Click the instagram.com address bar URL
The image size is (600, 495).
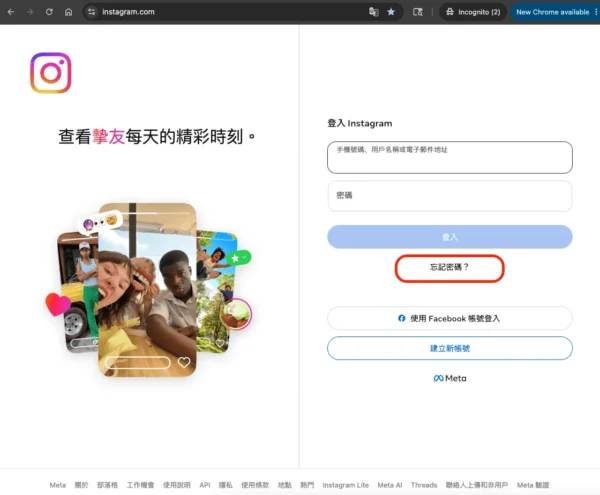(x=128, y=12)
